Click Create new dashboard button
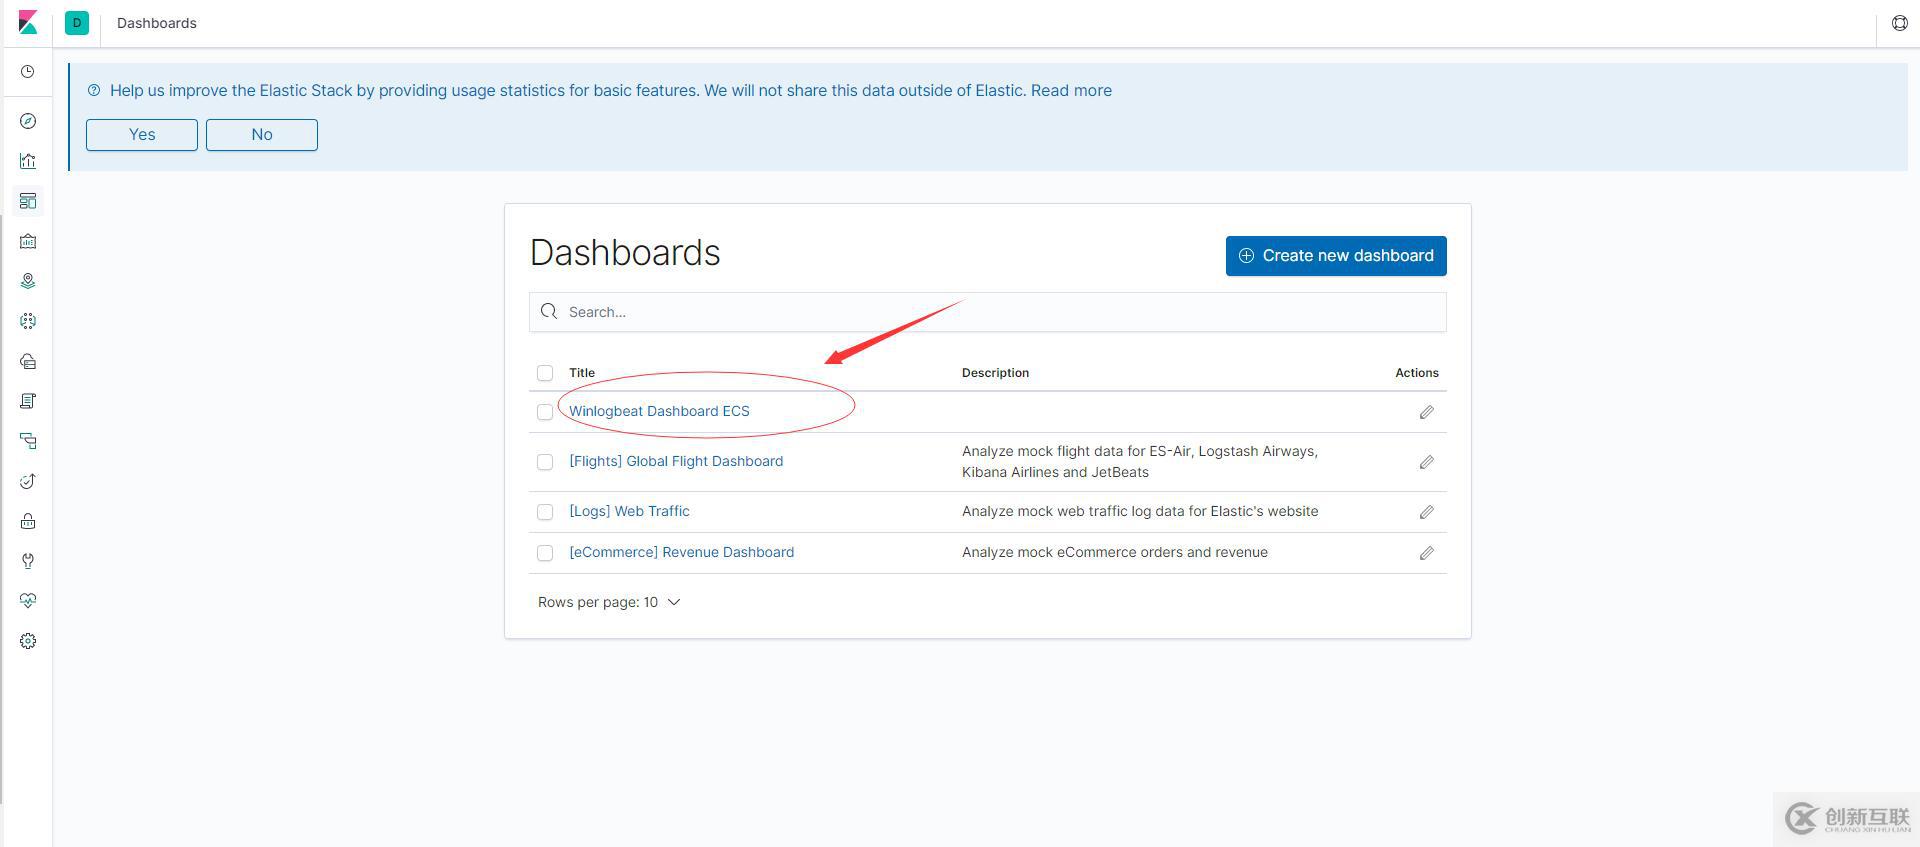 1336,256
